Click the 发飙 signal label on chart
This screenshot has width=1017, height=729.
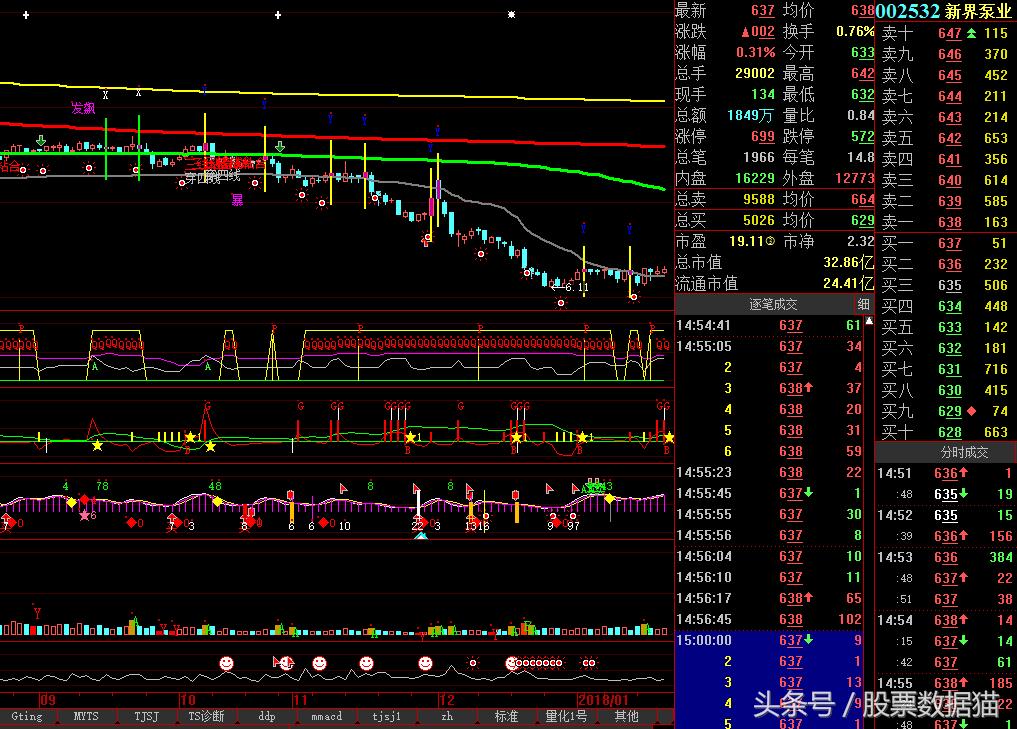click(x=83, y=108)
